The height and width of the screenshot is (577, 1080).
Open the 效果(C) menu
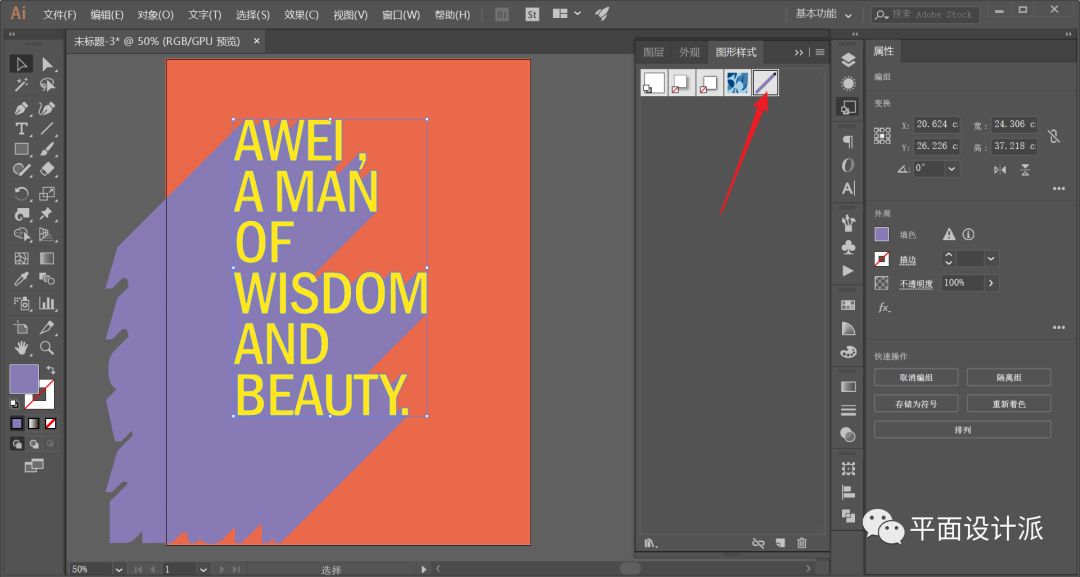301,15
